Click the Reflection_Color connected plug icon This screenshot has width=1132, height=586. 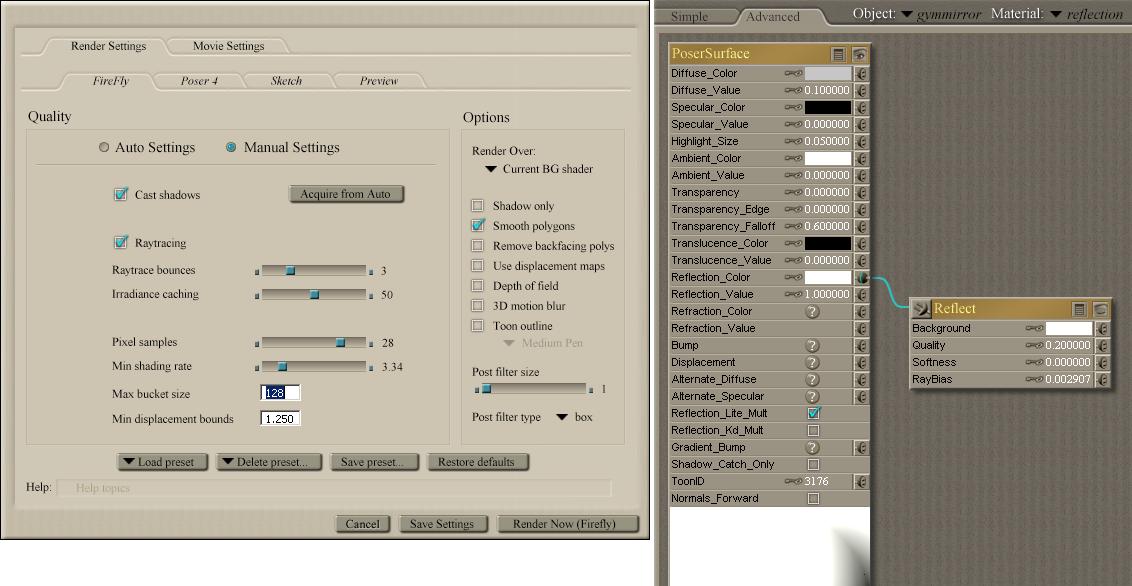pos(861,277)
